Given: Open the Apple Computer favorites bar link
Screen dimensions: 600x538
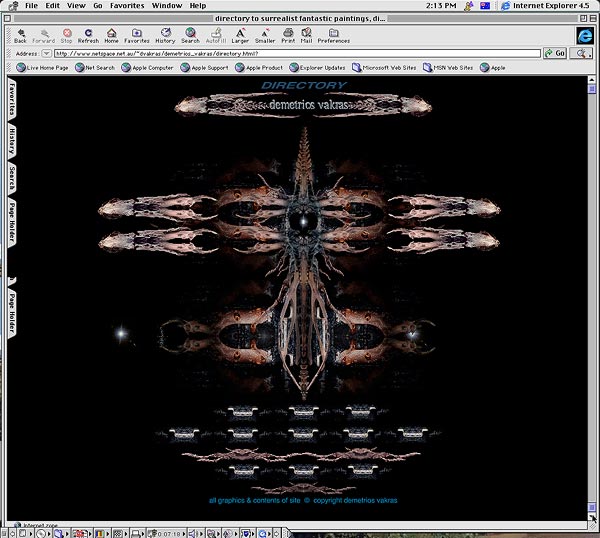Looking at the screenshot, I should click(147, 68).
